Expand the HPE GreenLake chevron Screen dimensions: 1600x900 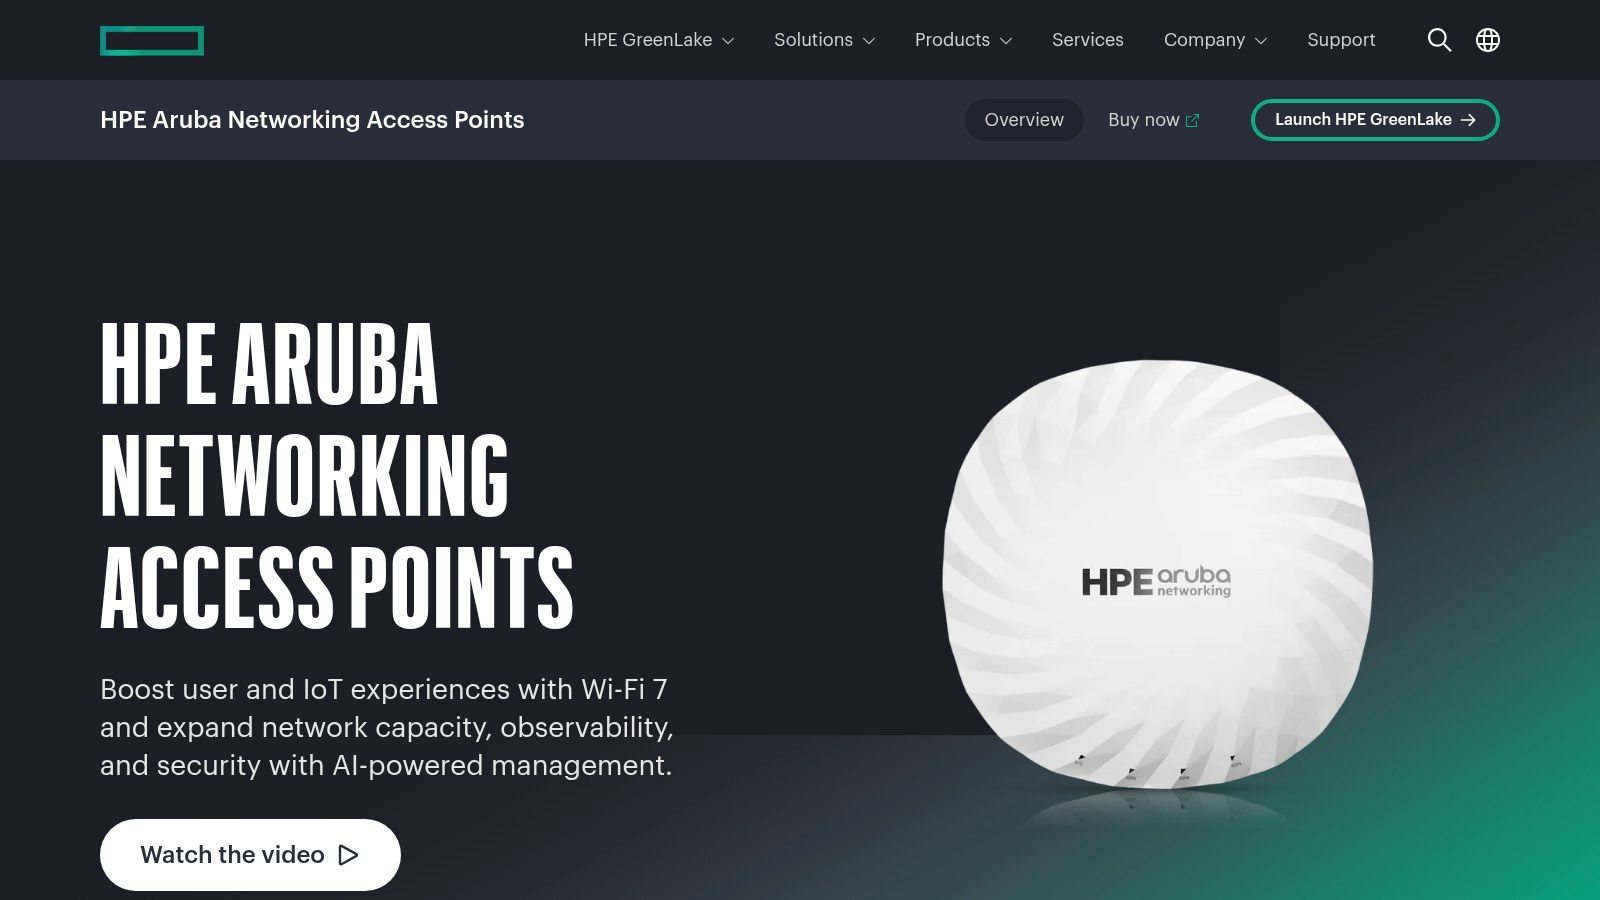[x=728, y=41]
